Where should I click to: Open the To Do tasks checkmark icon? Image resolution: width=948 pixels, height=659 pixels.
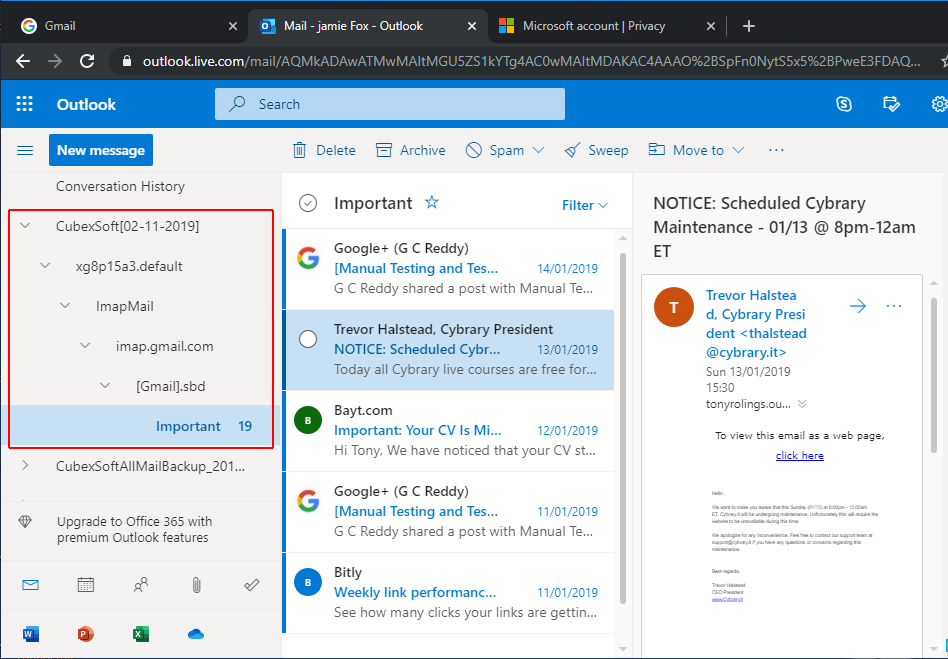252,585
